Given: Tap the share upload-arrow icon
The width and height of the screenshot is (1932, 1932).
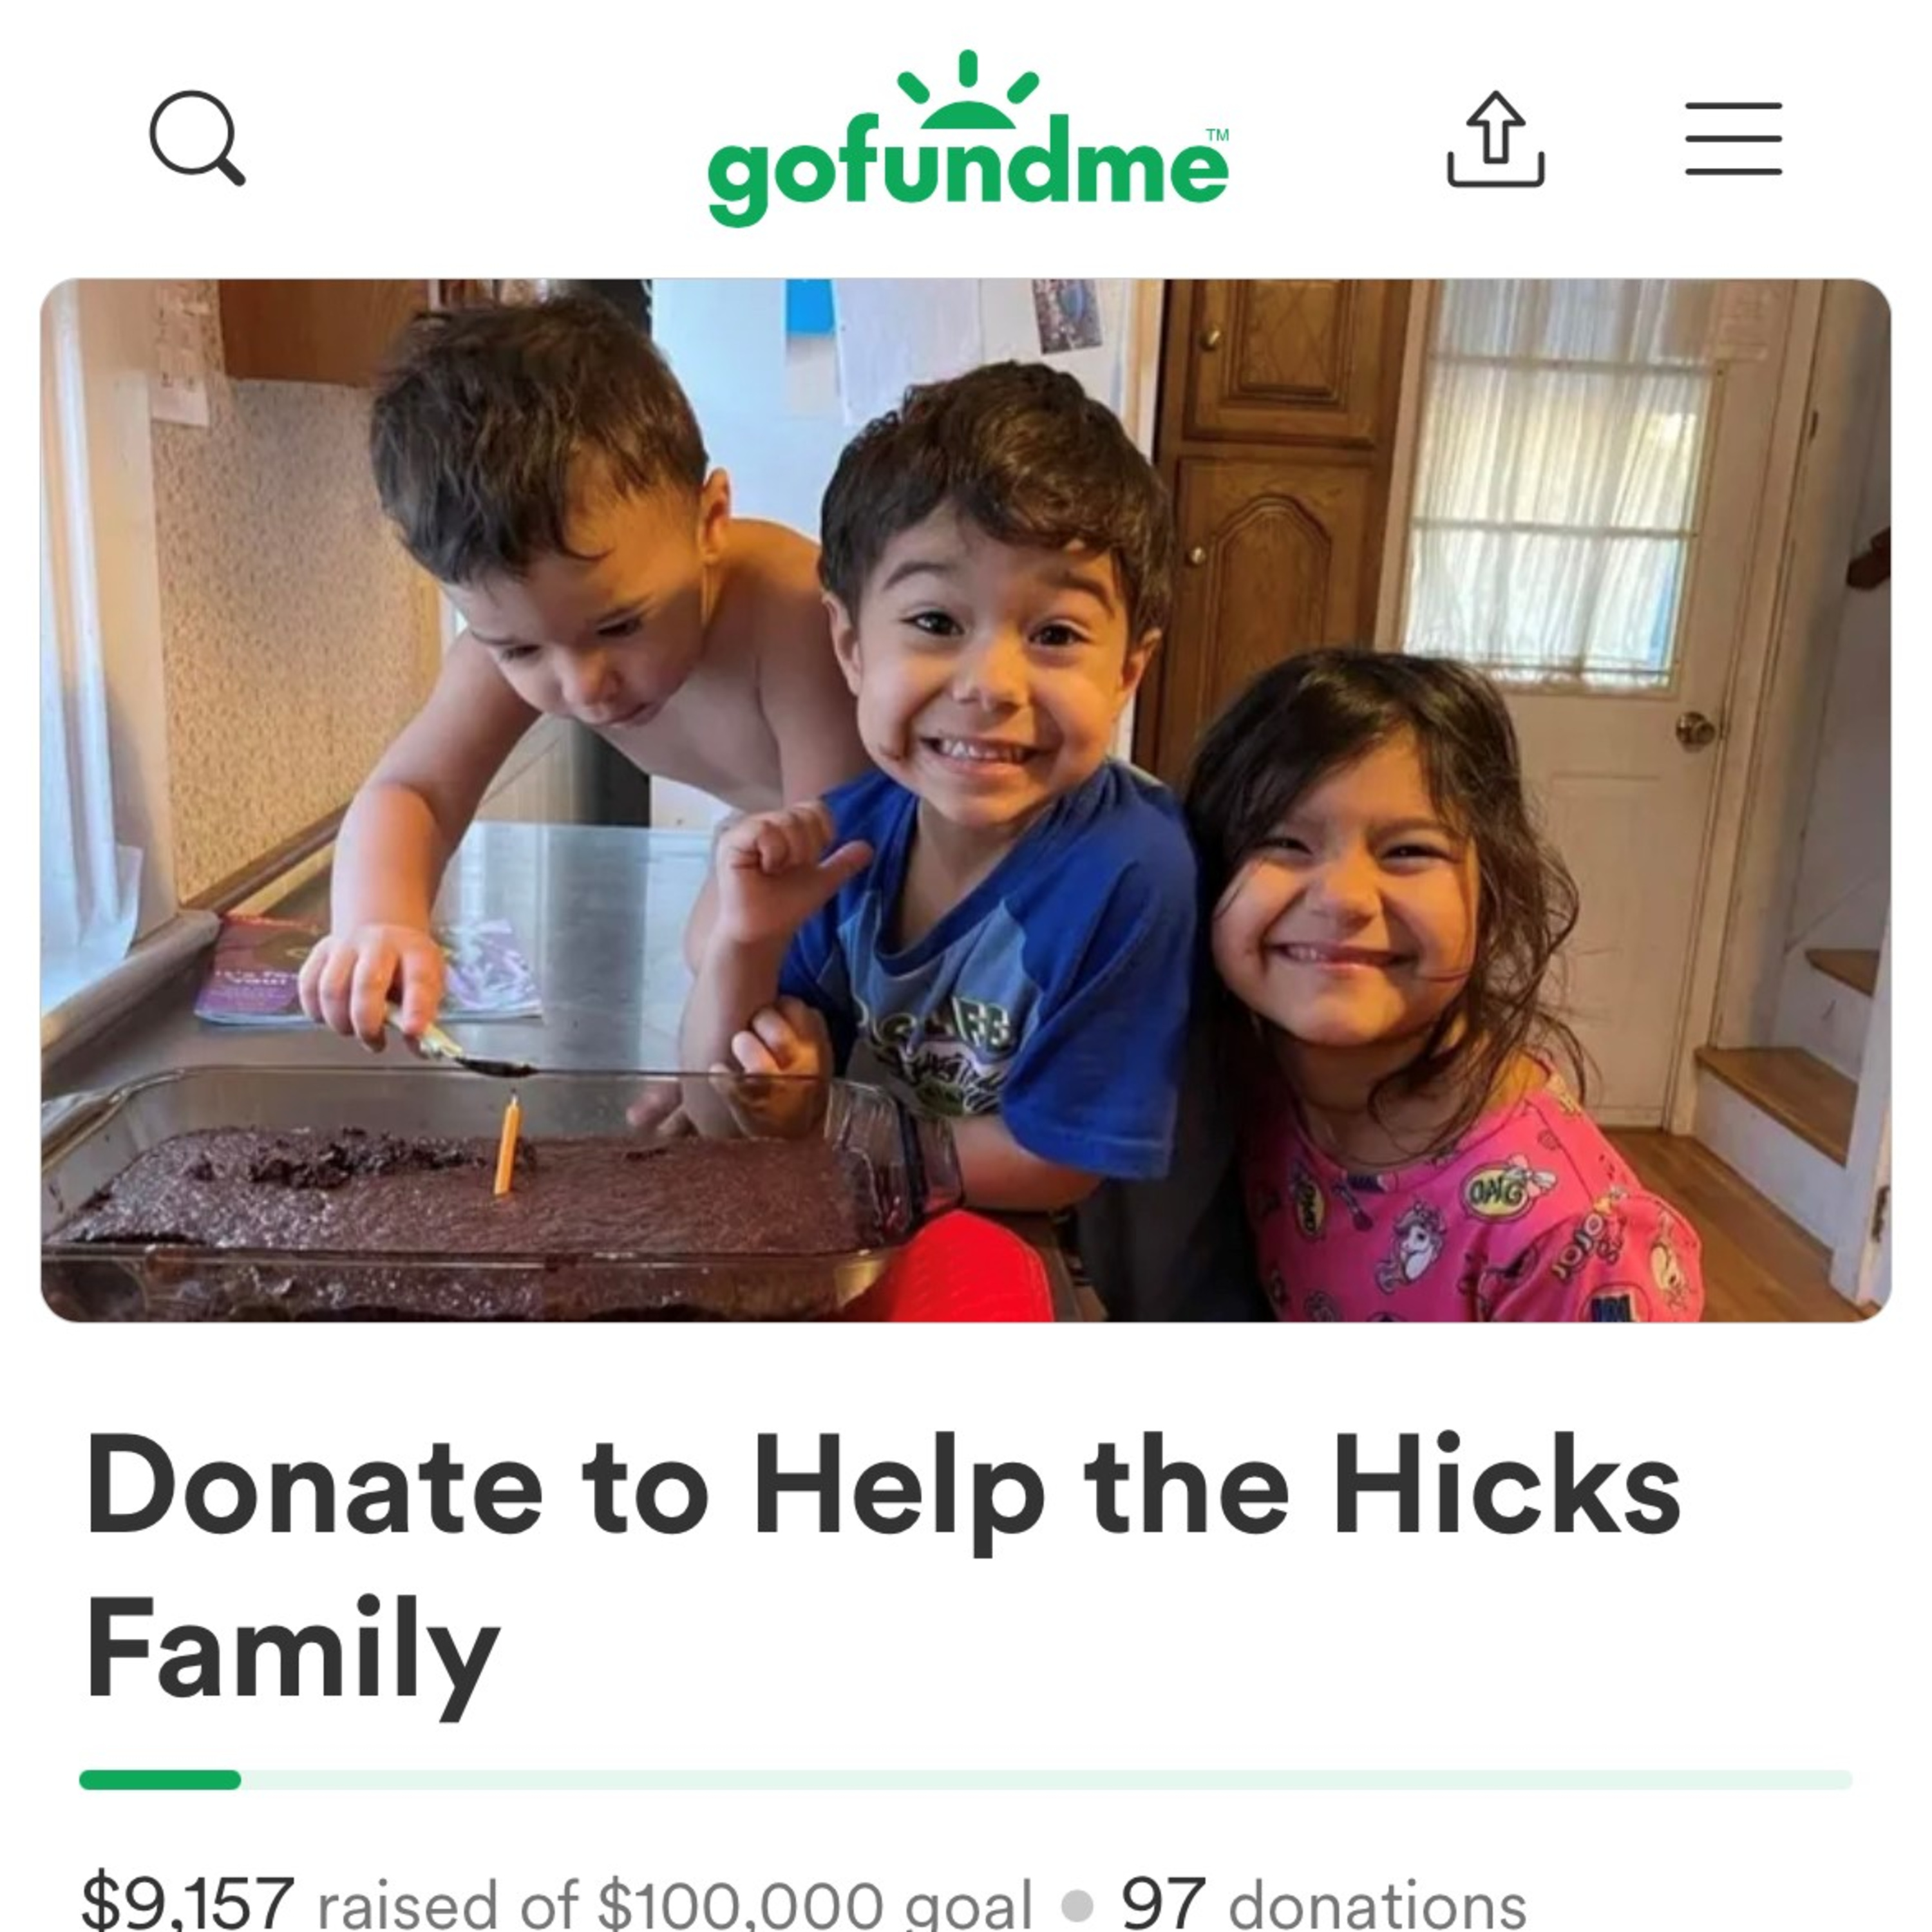Looking at the screenshot, I should click(x=1495, y=139).
